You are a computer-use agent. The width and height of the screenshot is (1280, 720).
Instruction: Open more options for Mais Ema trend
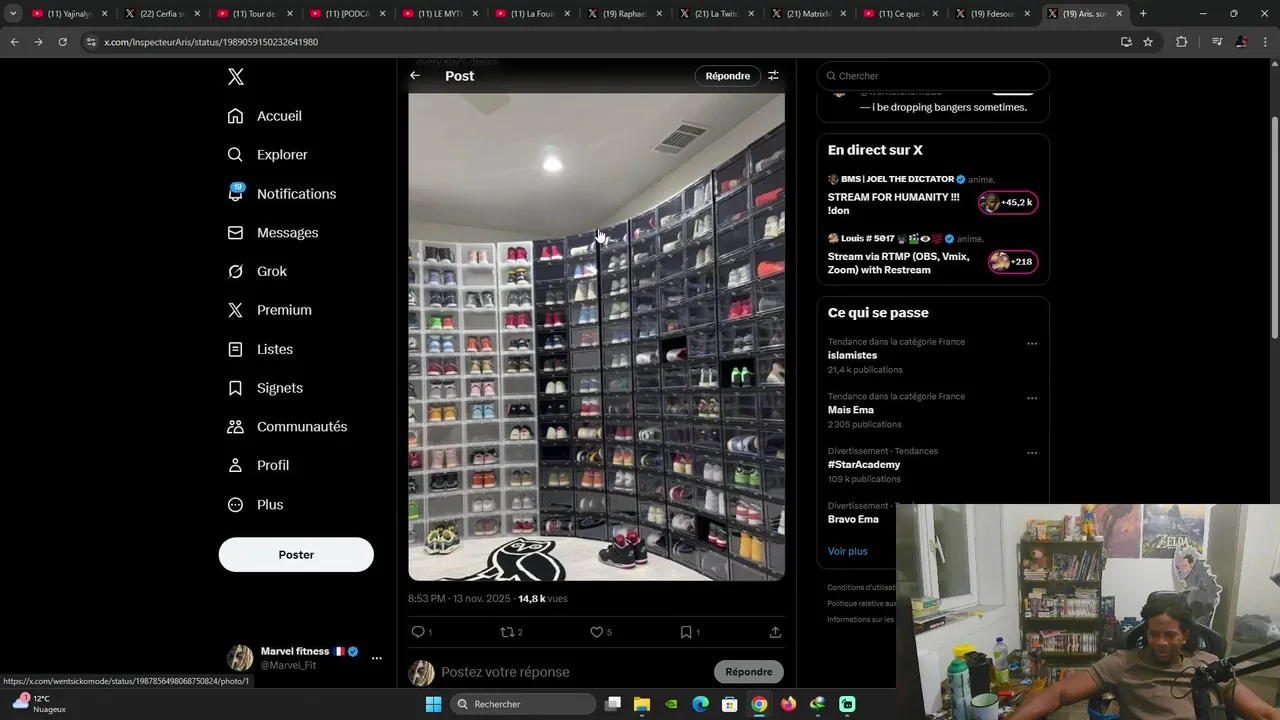tap(1032, 398)
